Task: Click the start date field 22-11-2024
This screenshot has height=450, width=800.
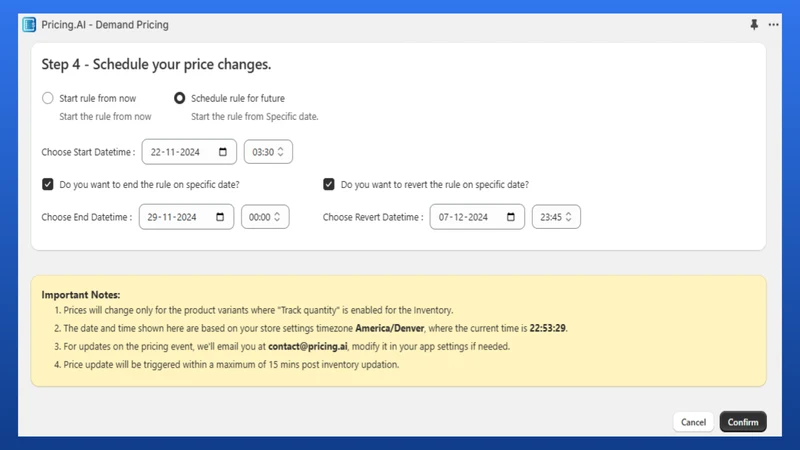Action: [x=189, y=152]
